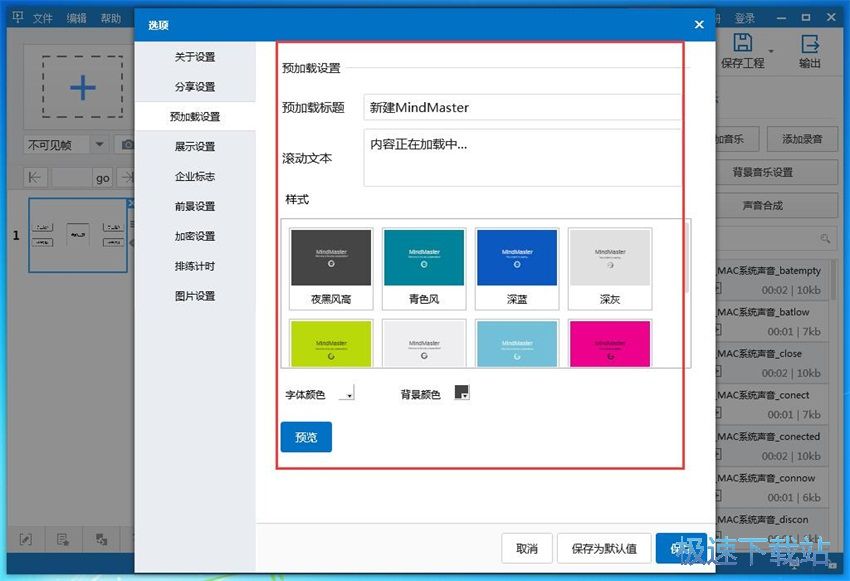
Task: Open the background color (背景颜色) picker
Action: point(462,392)
